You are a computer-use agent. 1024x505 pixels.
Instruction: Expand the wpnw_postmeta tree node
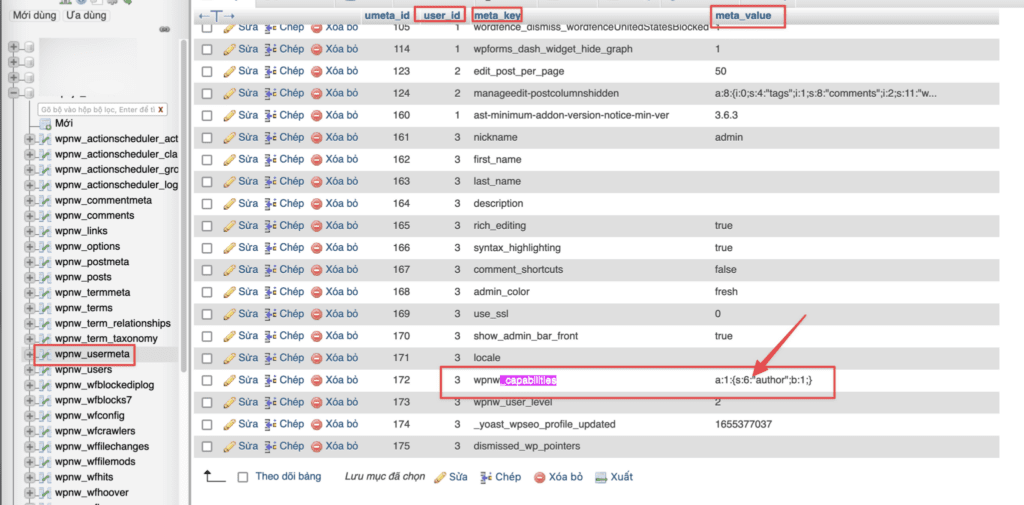tap(29, 261)
